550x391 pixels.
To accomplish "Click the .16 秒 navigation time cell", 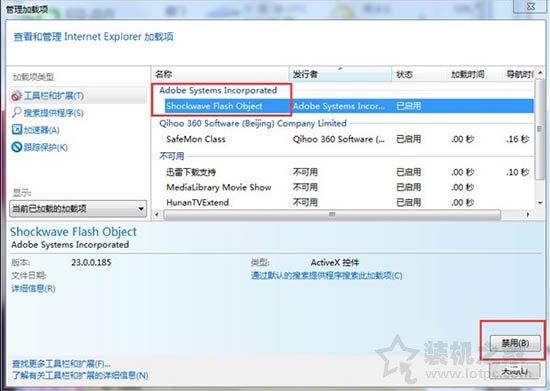I will pos(517,139).
